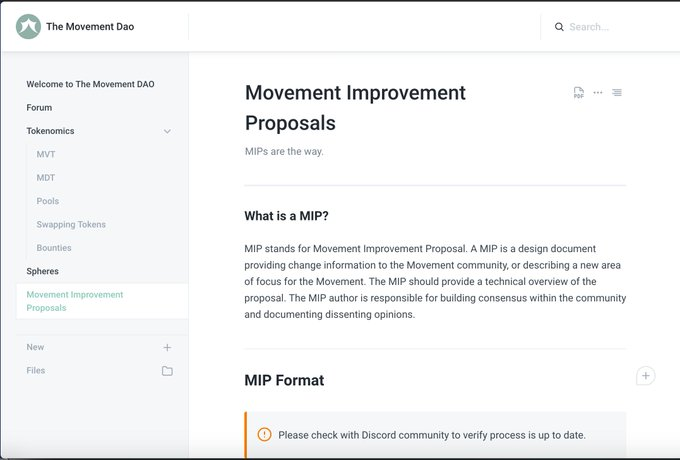
Task: Open the page outline icon
Action: pyautogui.click(x=617, y=92)
